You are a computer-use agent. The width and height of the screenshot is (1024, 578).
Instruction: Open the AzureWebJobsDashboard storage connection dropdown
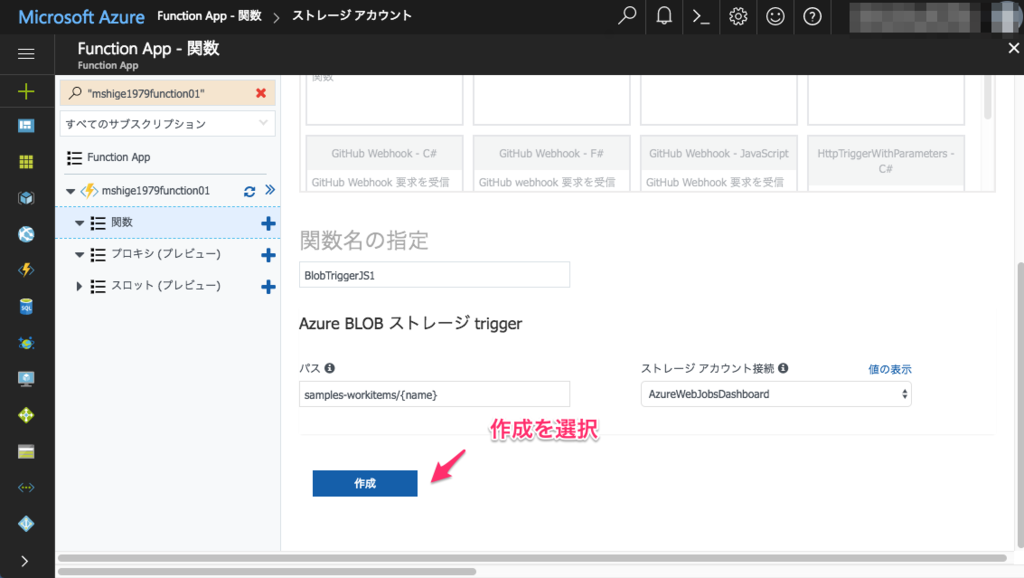[x=776, y=393]
